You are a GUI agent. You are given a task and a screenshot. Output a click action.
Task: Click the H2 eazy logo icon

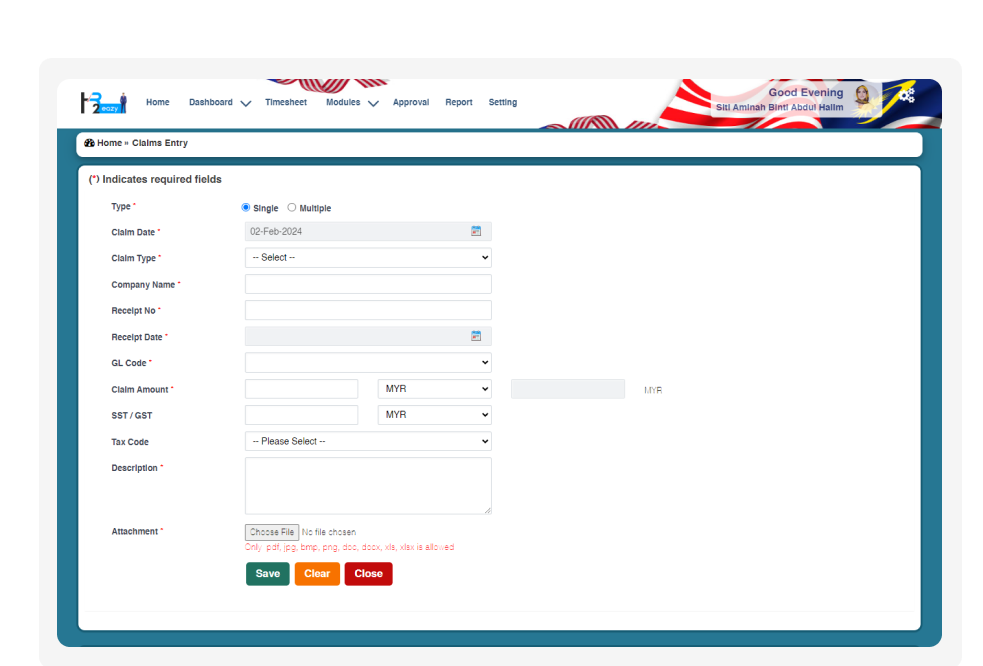click(103, 102)
